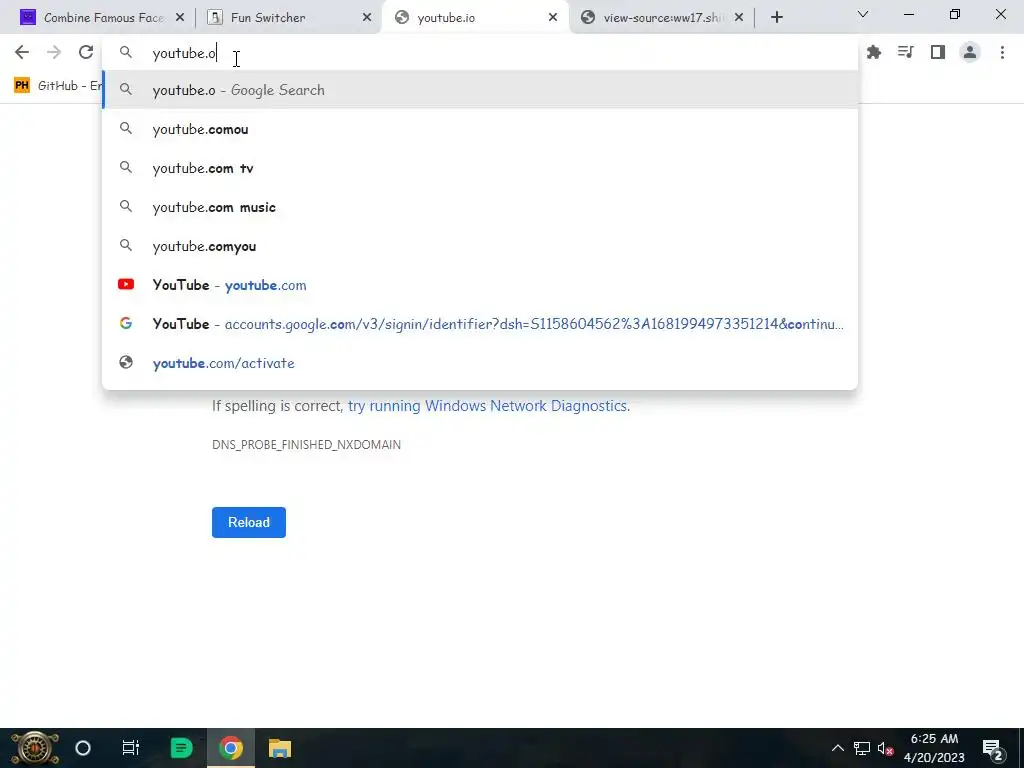Open the notification center icon
The image size is (1024, 768).
993,749
